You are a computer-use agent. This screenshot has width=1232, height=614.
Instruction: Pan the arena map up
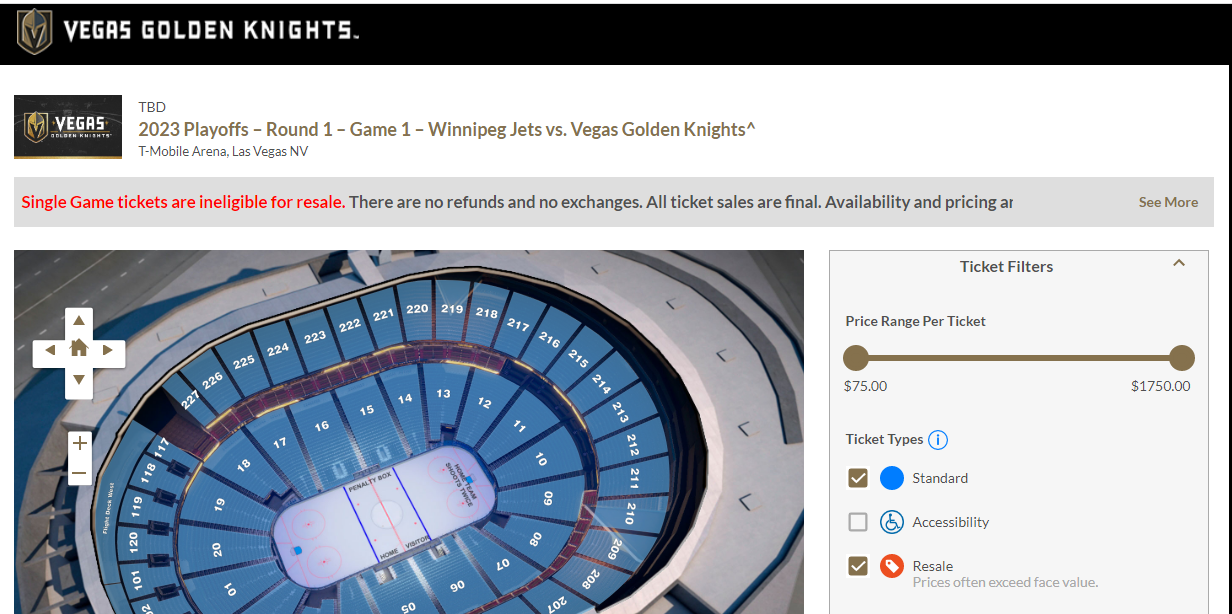pyautogui.click(x=79, y=321)
